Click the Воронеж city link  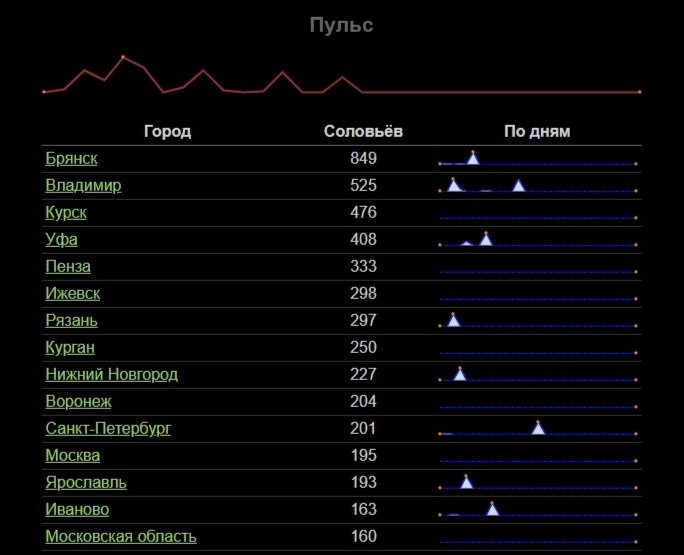78,402
